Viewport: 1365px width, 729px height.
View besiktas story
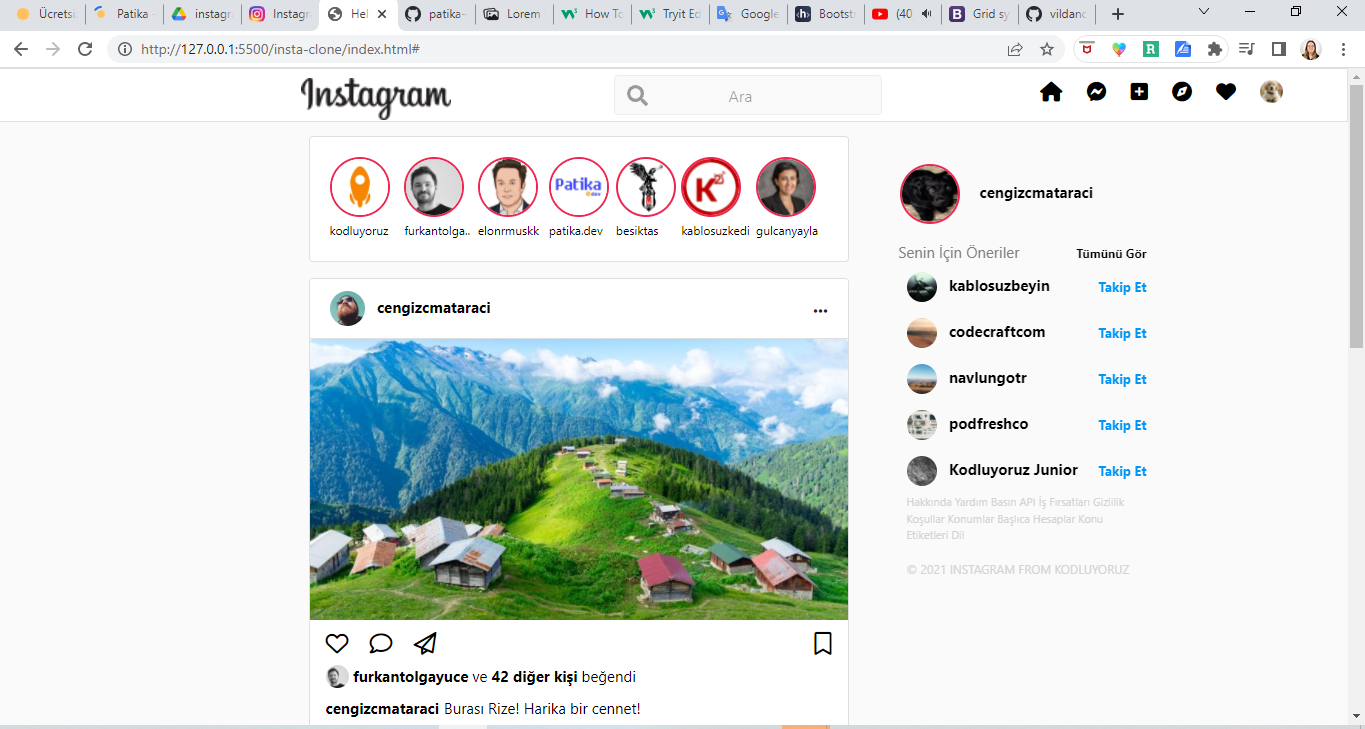click(646, 187)
